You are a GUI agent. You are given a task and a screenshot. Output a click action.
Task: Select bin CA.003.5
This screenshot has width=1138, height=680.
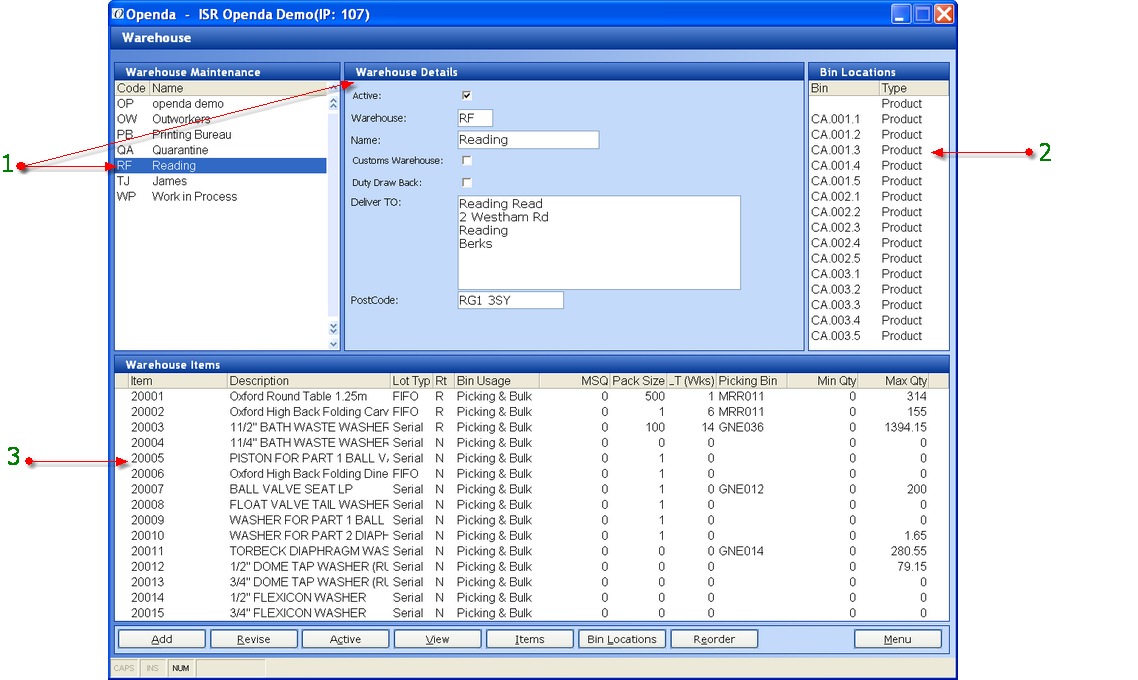tap(878, 336)
